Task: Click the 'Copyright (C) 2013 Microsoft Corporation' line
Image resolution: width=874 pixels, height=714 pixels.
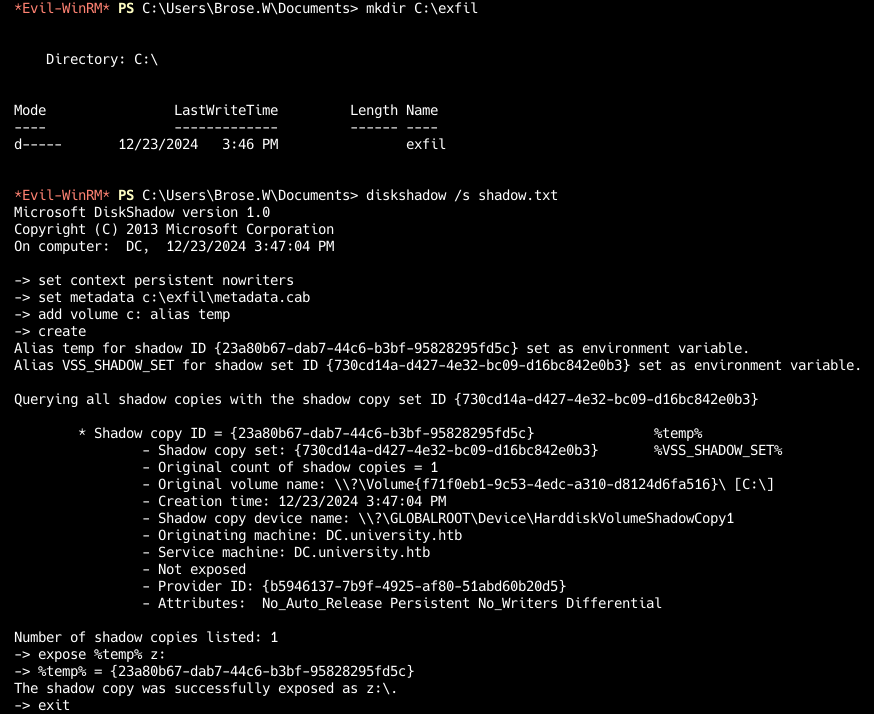Action: 174,229
